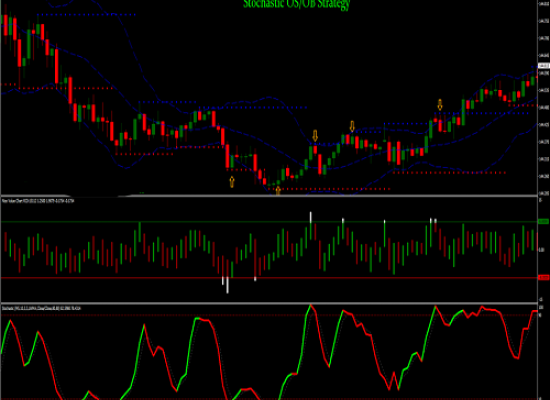Click the longest white oversold bar below red line

pos(228,285)
